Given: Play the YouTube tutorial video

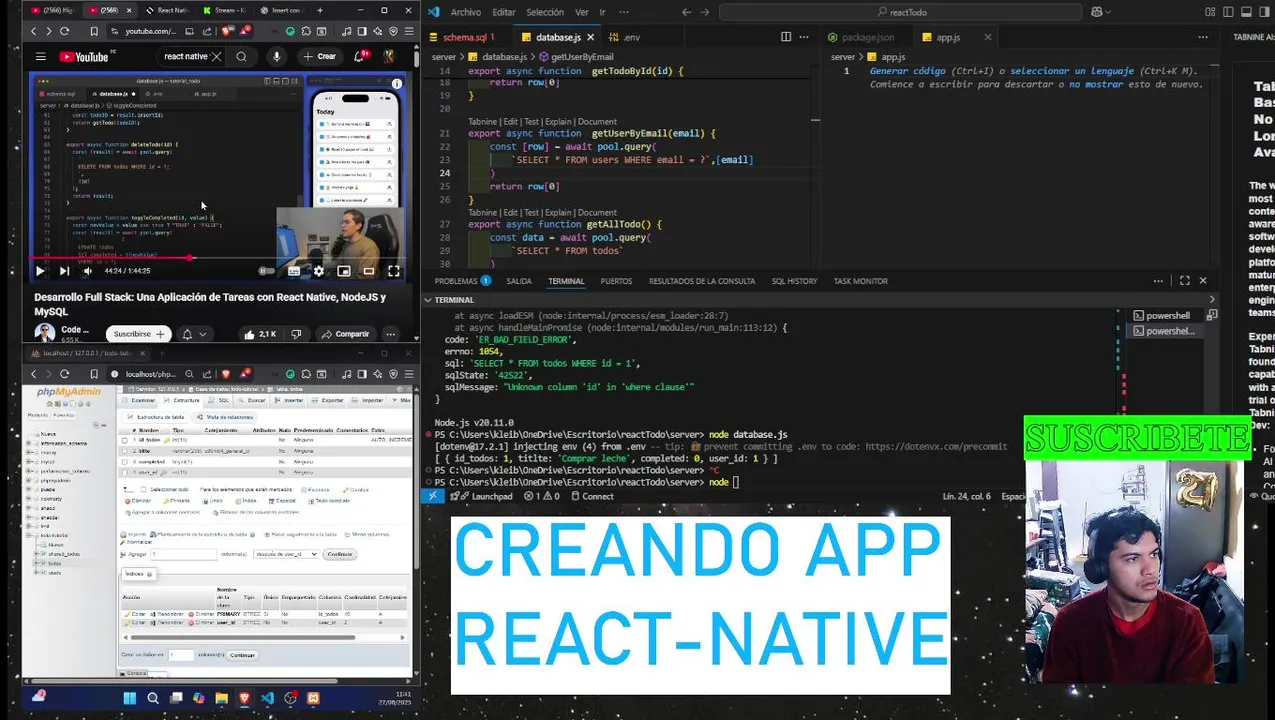Looking at the screenshot, I should point(40,271).
